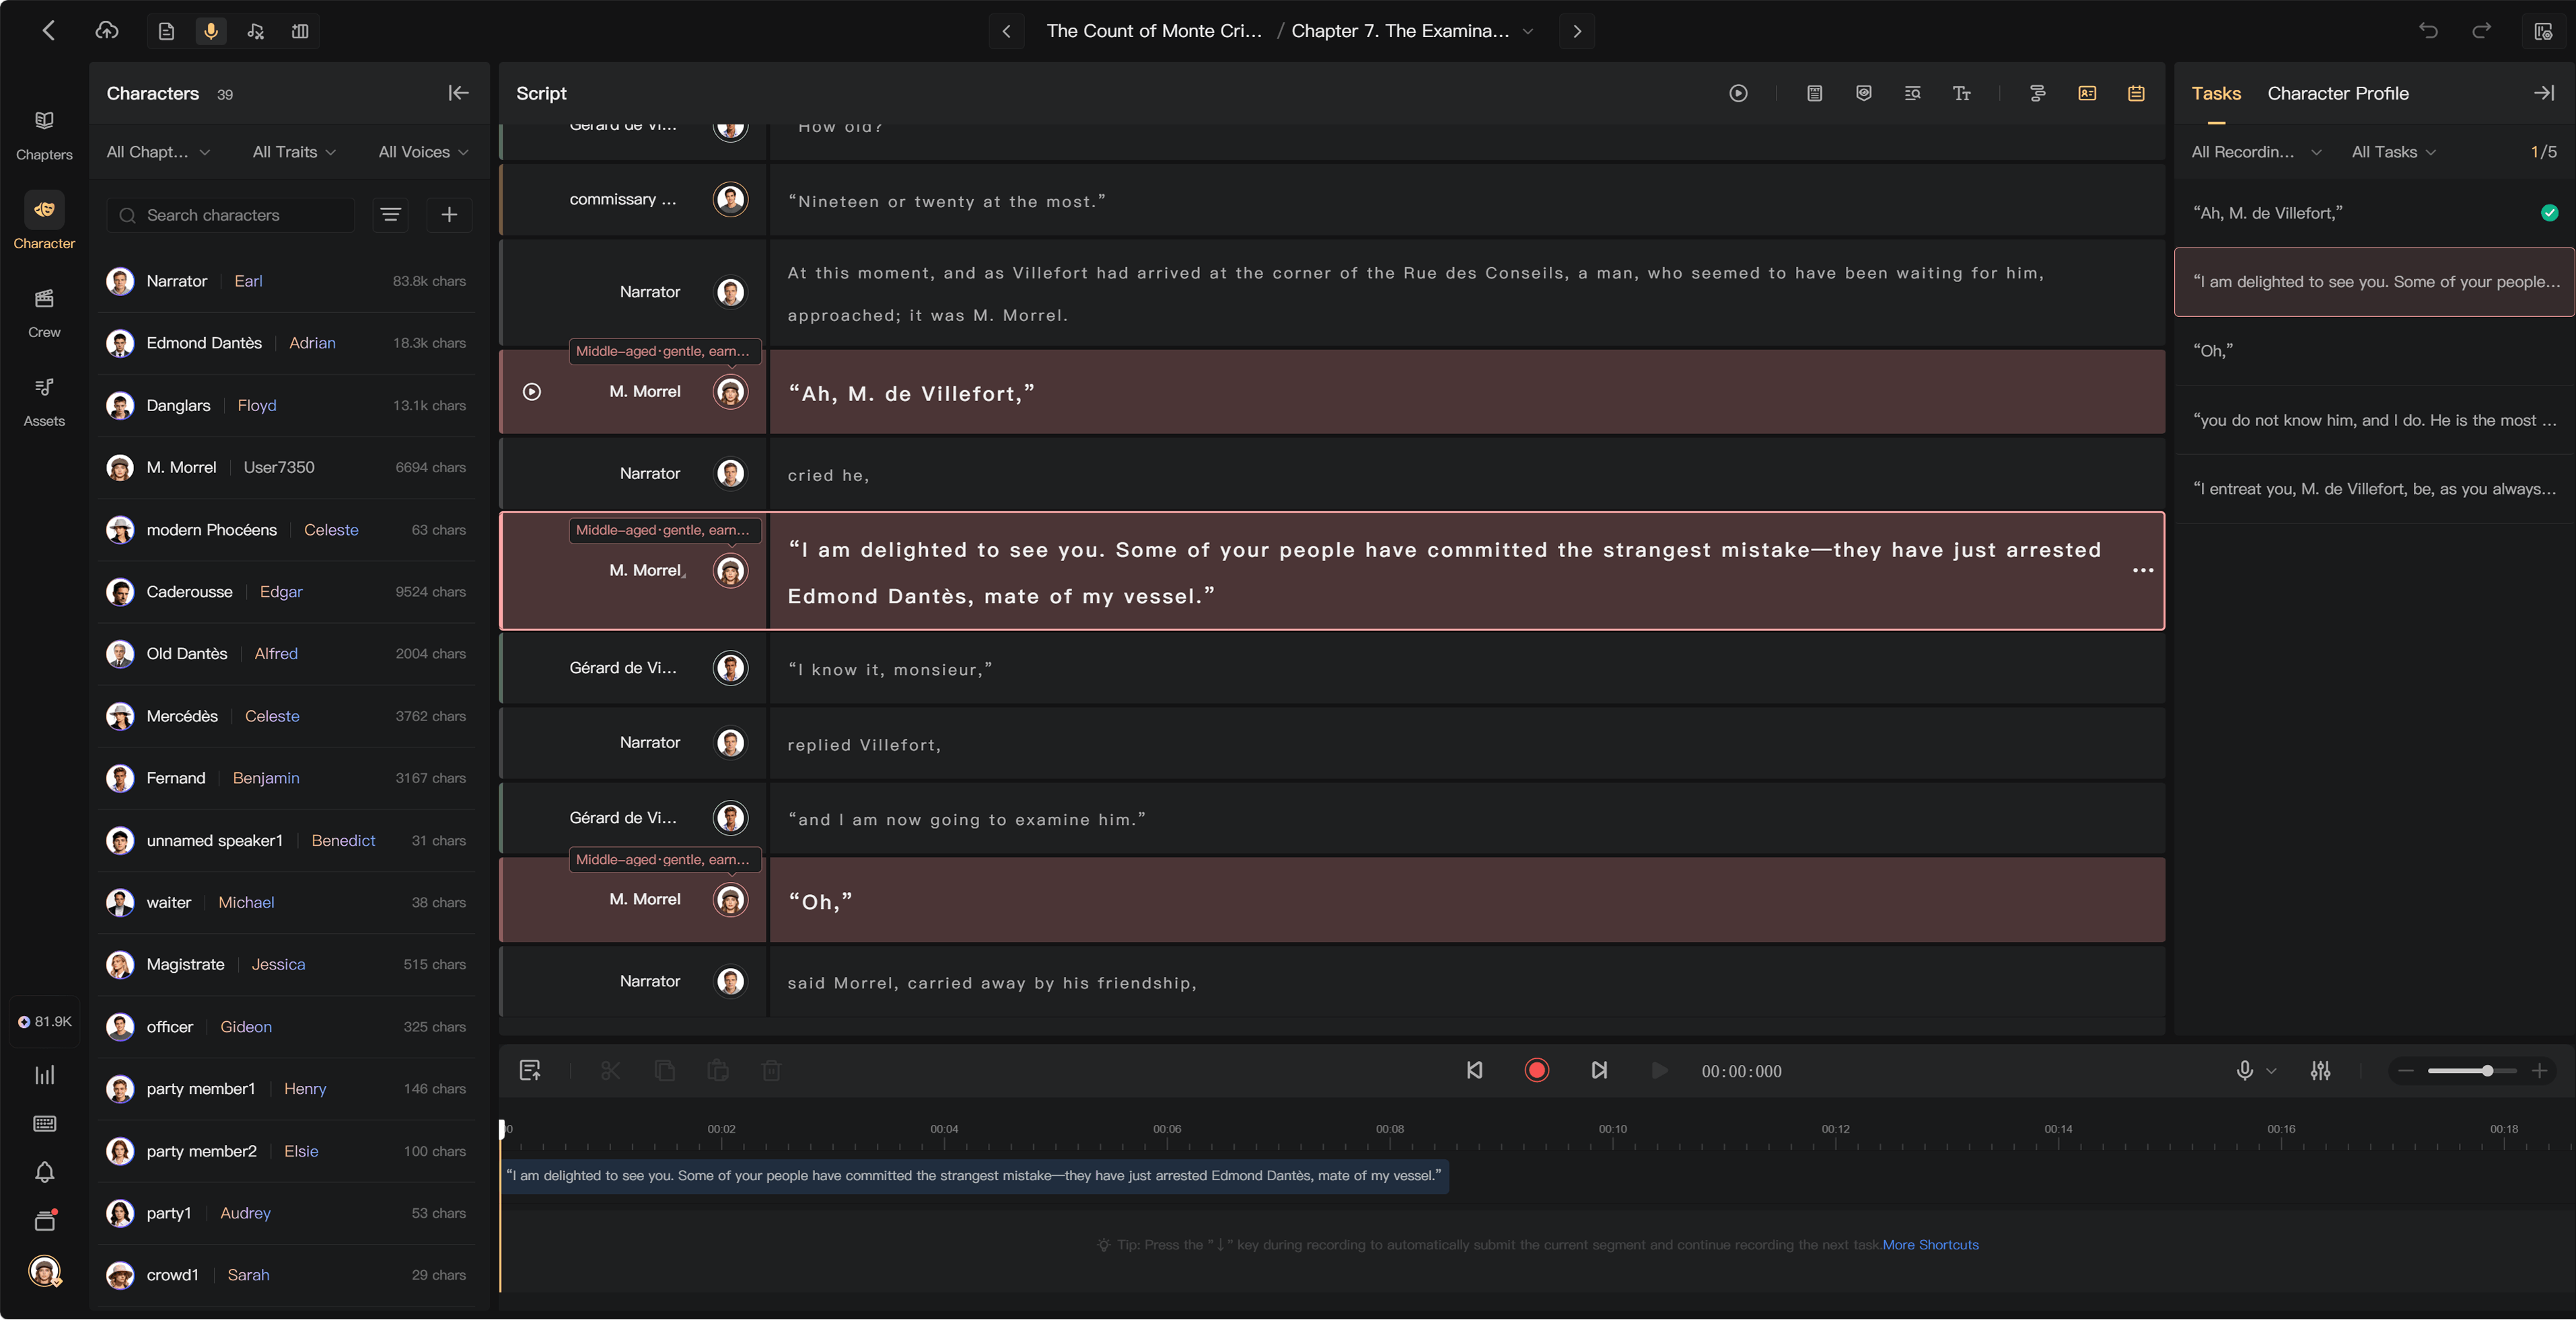Screen dimensions: 2576x1320
Task: Go to previous chapter arrow
Action: click(x=1006, y=31)
